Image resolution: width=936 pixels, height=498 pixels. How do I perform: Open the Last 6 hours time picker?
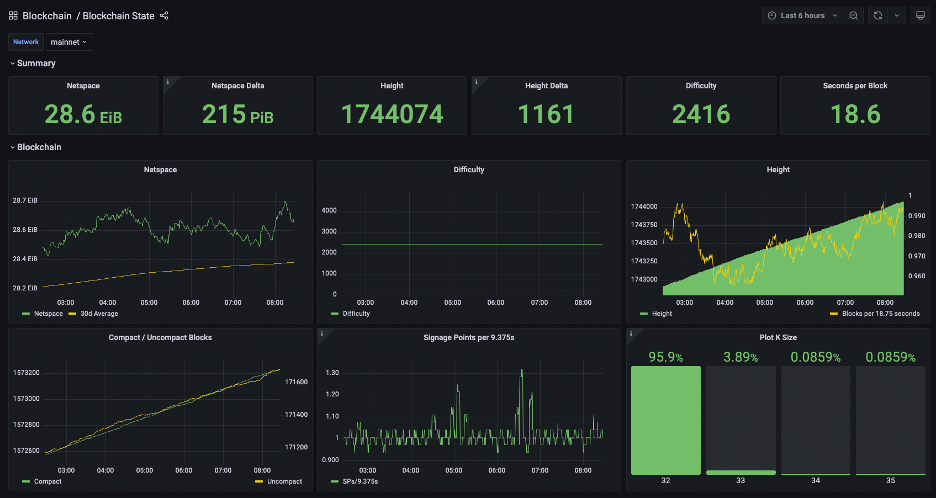(x=802, y=16)
